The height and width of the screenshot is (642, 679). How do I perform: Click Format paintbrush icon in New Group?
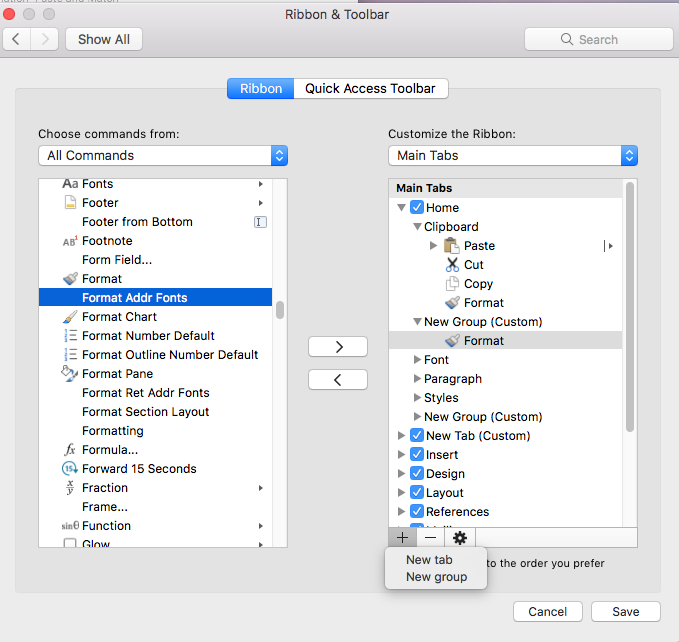(x=452, y=341)
